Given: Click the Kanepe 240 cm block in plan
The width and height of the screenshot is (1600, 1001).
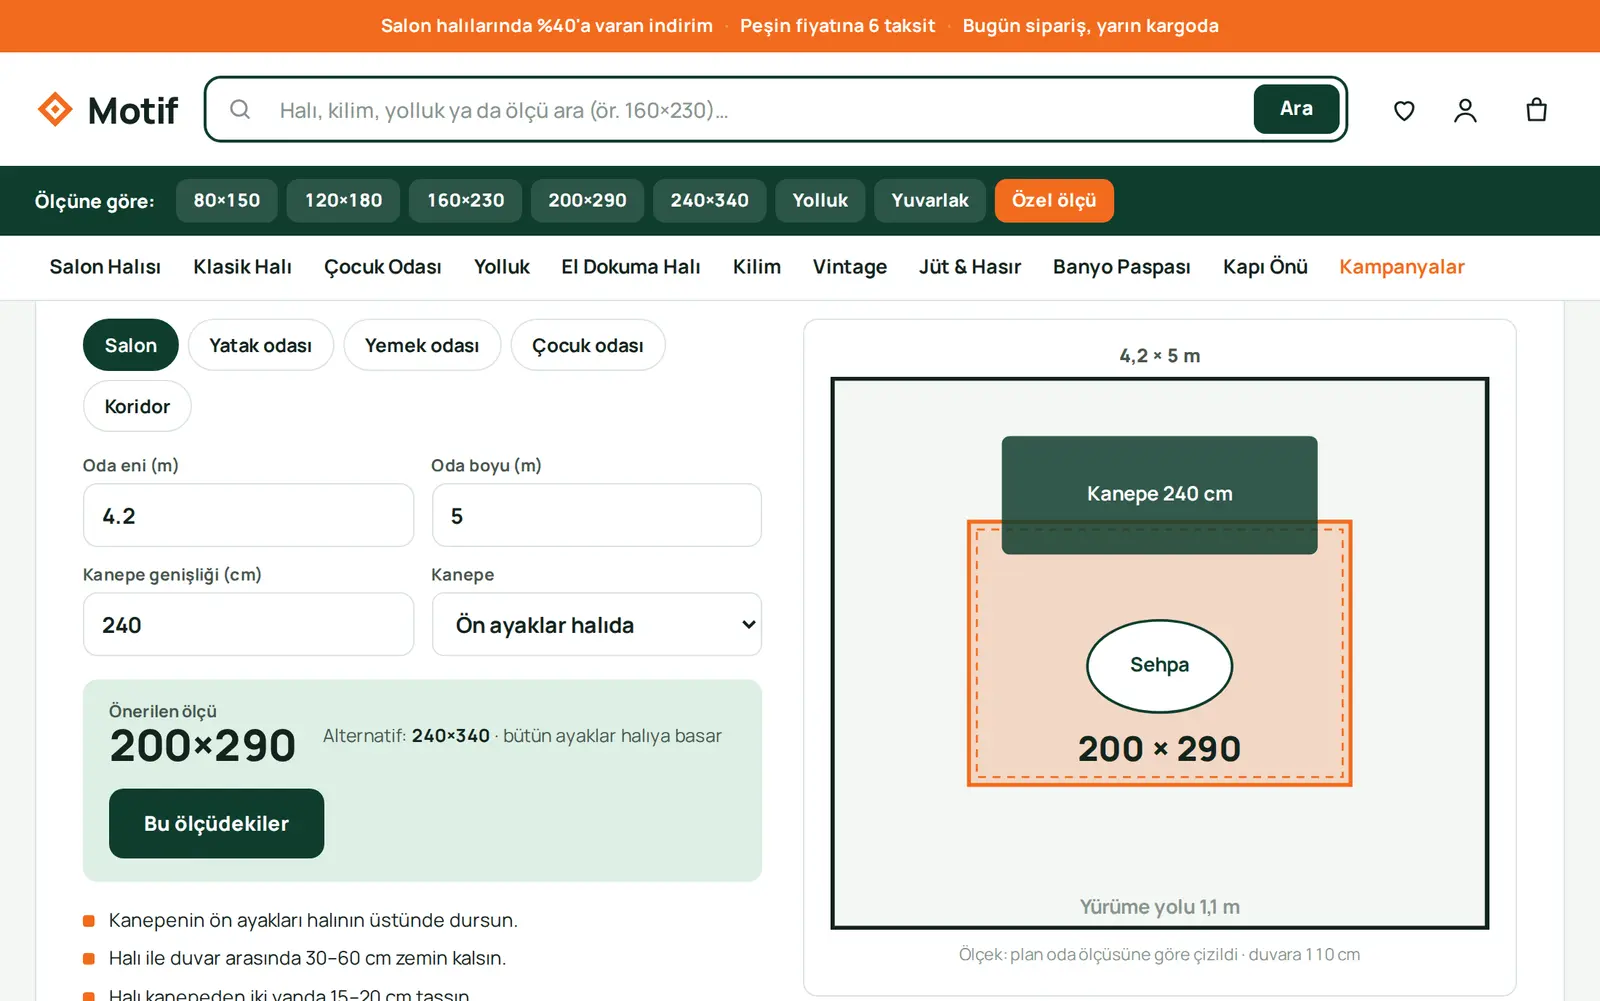Looking at the screenshot, I should 1160,495.
